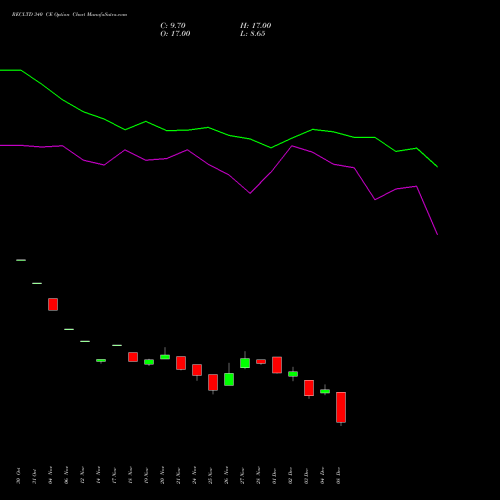Select the large red candle for 08 Dec

(x=341, y=407)
